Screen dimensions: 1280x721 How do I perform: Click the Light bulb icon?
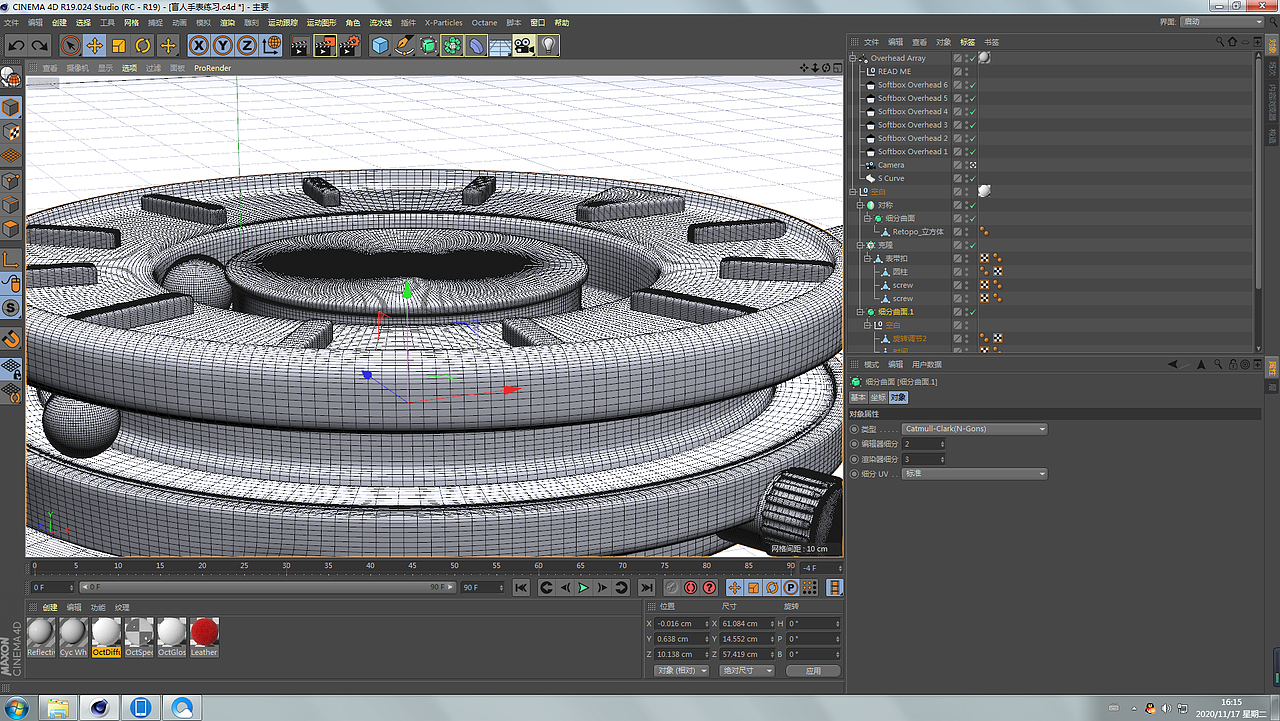549,45
